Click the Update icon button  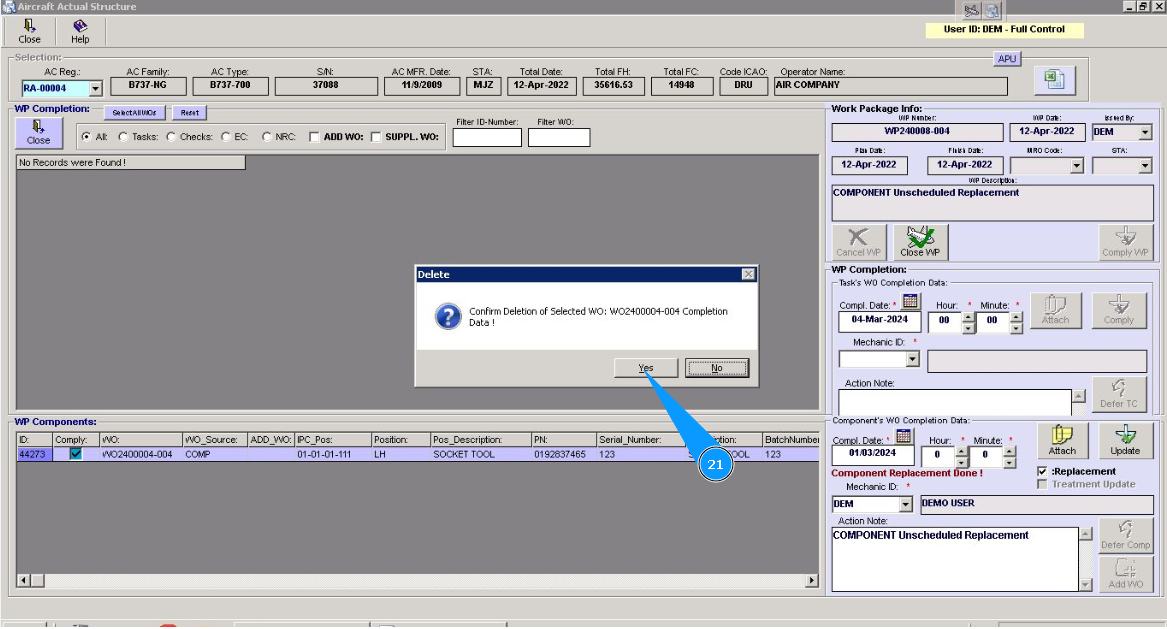coord(1125,441)
